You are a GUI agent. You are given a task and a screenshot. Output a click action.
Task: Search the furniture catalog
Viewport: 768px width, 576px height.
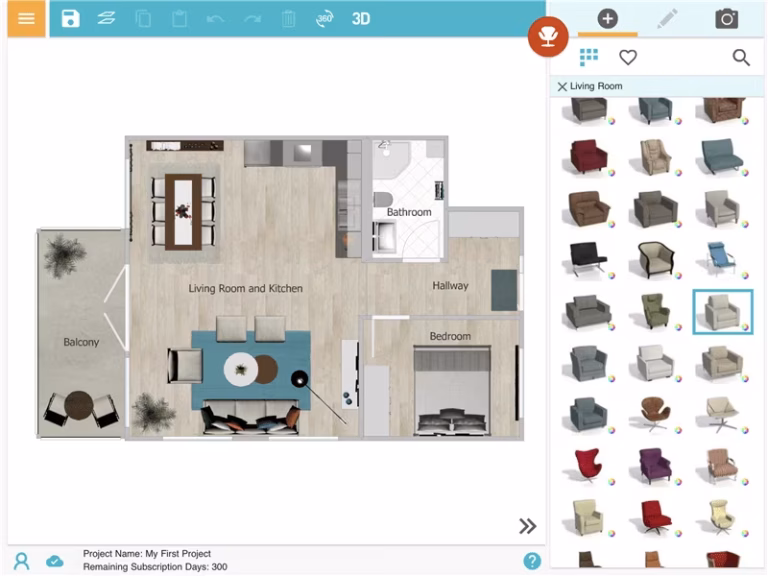click(741, 57)
